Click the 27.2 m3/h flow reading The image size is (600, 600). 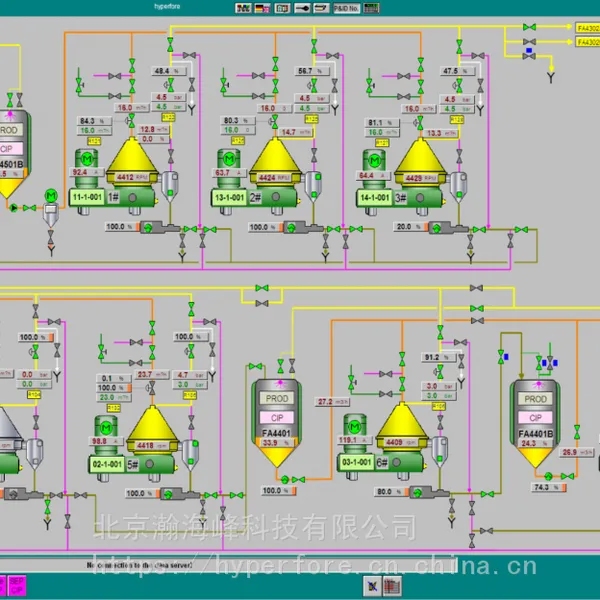pyautogui.click(x=332, y=402)
